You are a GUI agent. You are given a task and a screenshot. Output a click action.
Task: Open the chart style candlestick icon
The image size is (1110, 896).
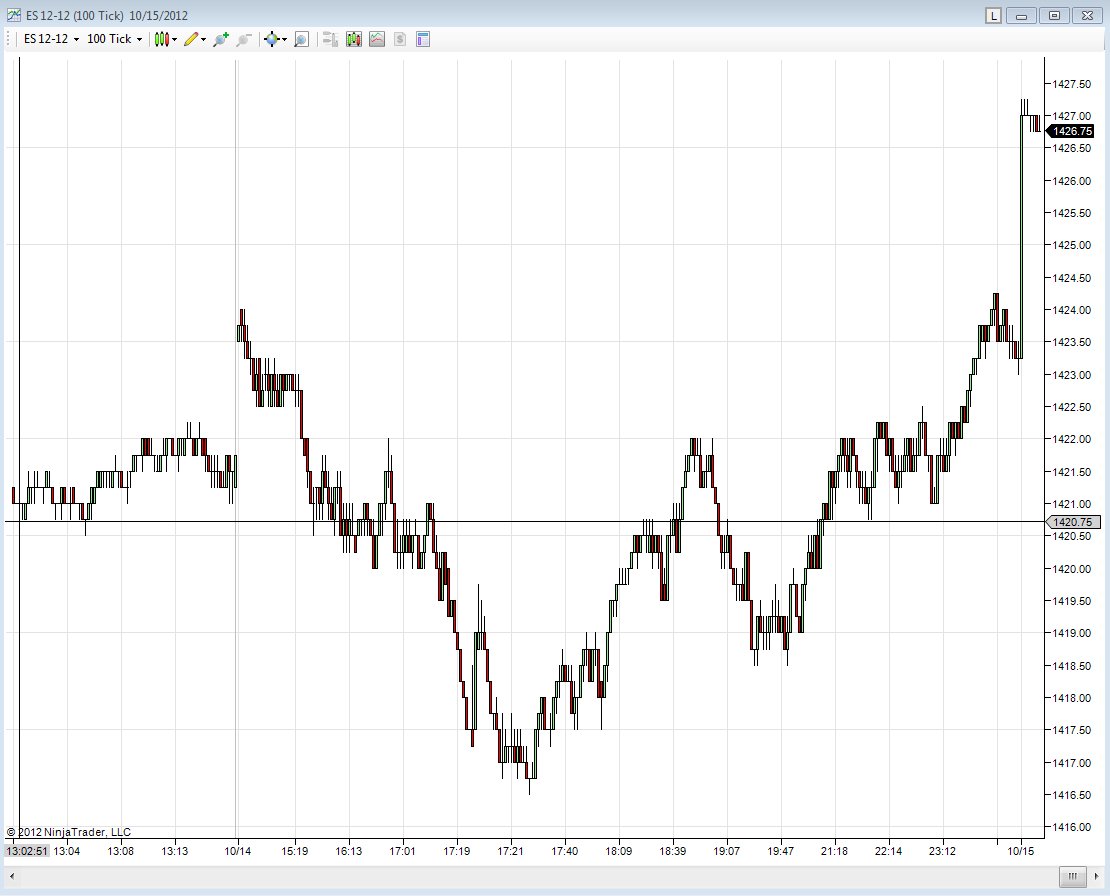[162, 40]
